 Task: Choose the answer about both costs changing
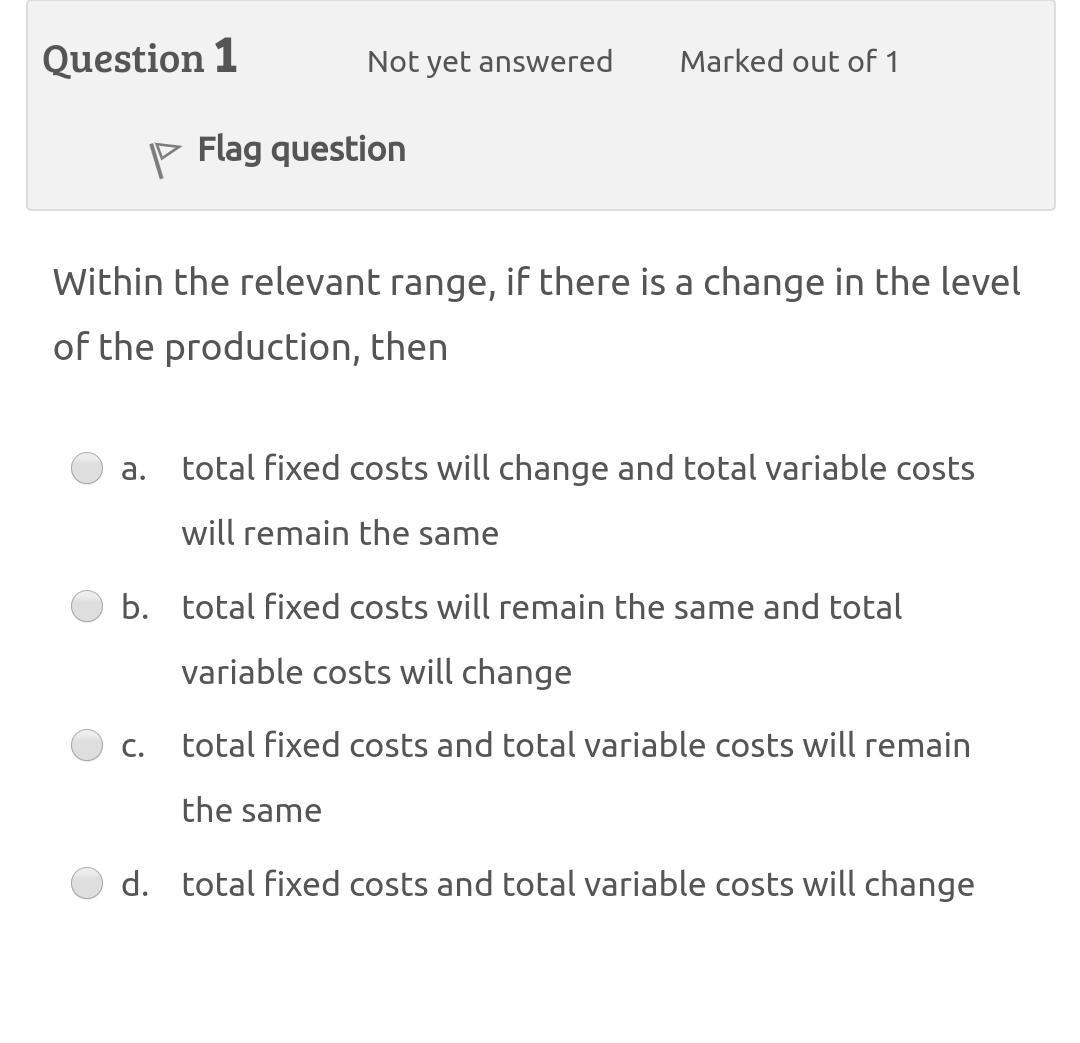[578, 883]
